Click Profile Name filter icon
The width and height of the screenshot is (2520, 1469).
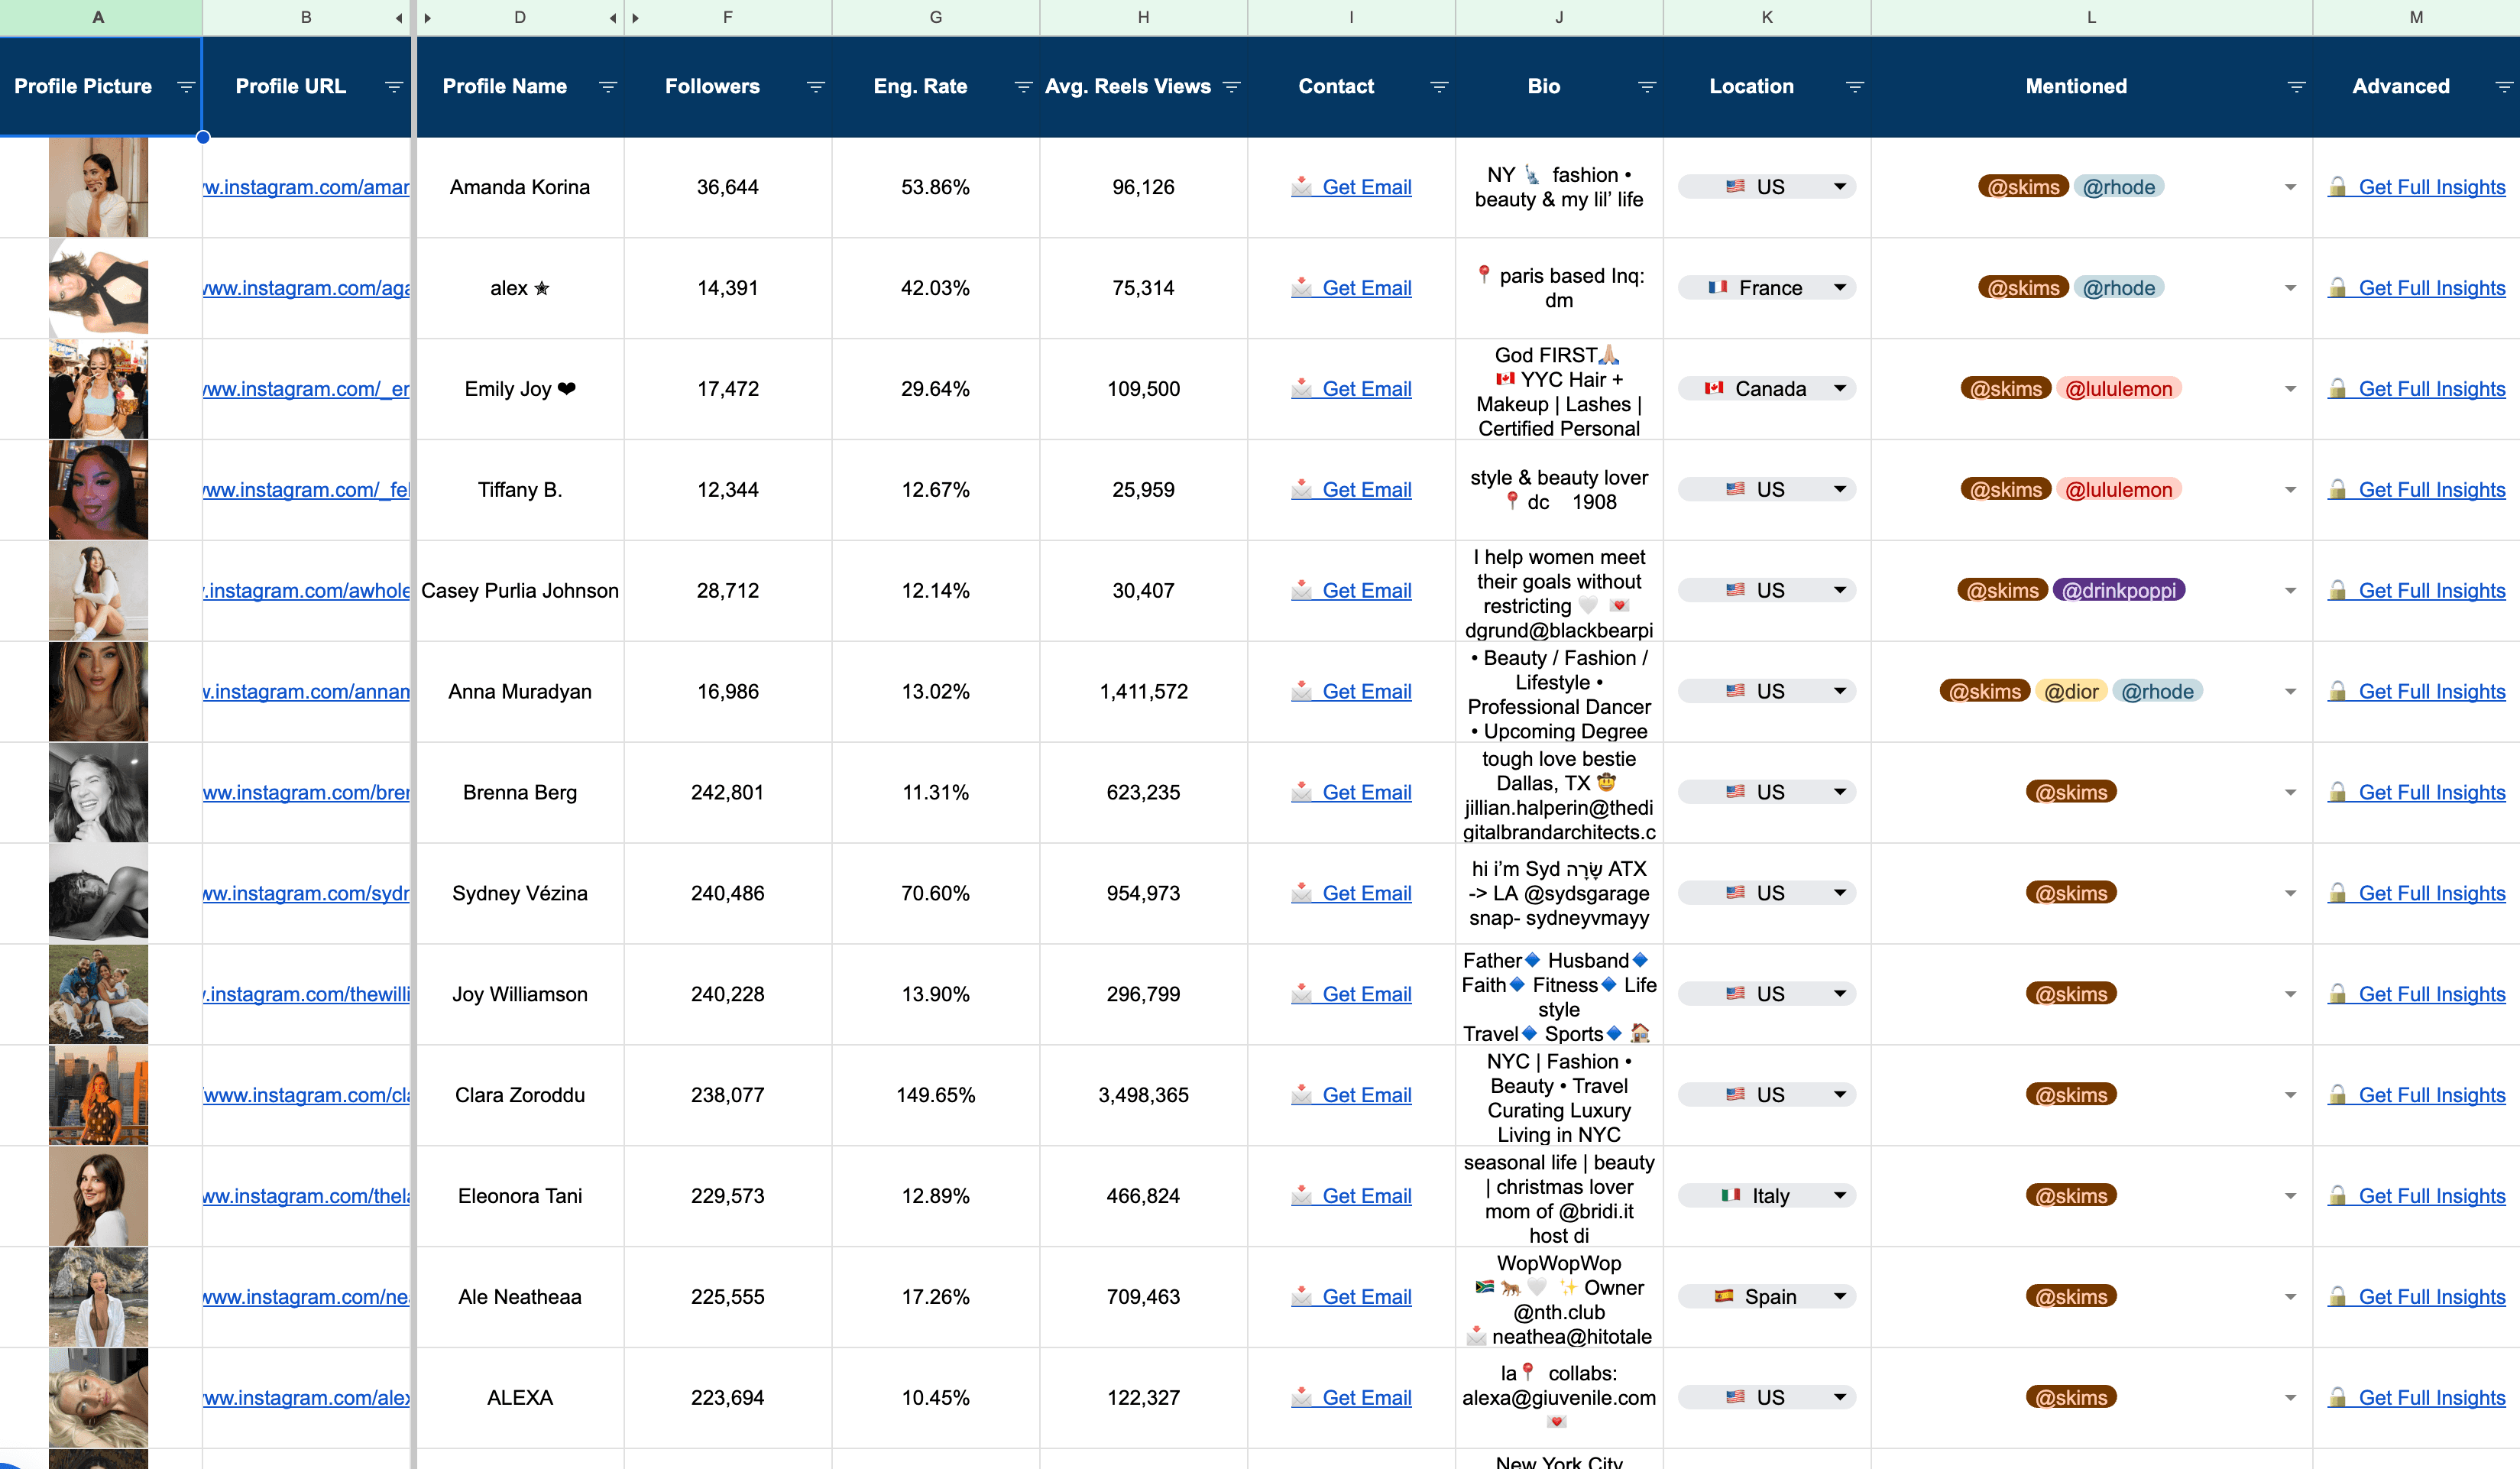point(607,87)
